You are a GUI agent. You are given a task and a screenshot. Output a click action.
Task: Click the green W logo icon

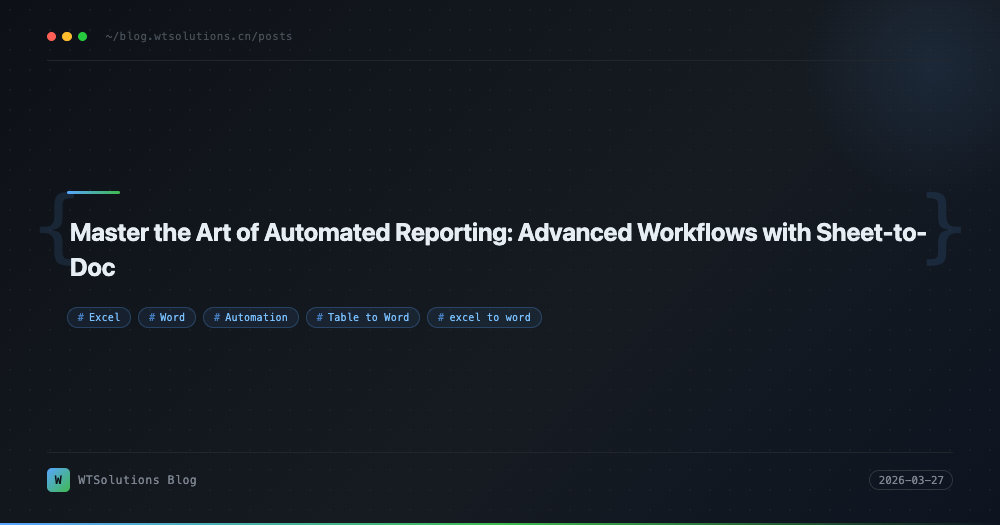[x=59, y=480]
